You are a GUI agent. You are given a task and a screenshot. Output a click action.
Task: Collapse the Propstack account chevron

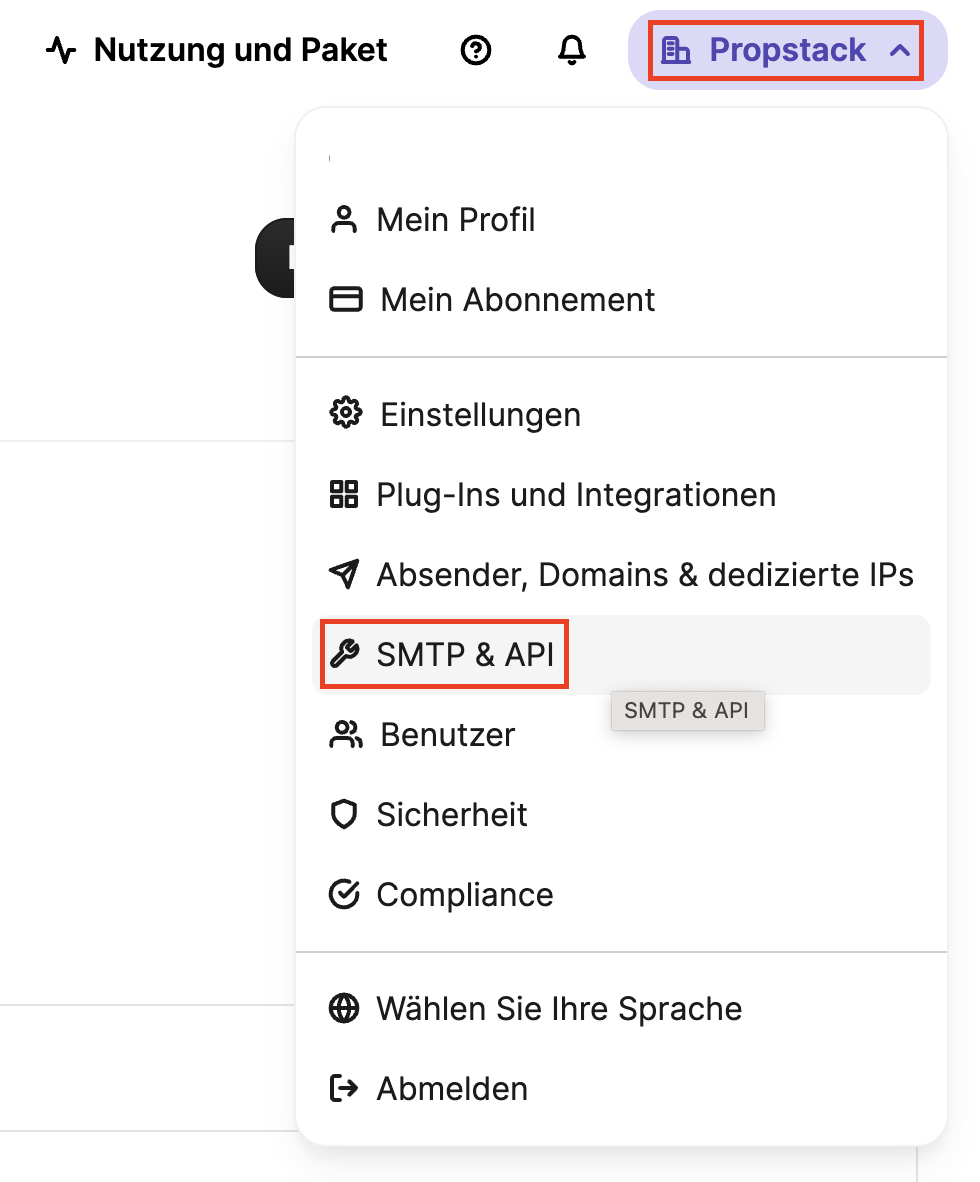[x=900, y=50]
